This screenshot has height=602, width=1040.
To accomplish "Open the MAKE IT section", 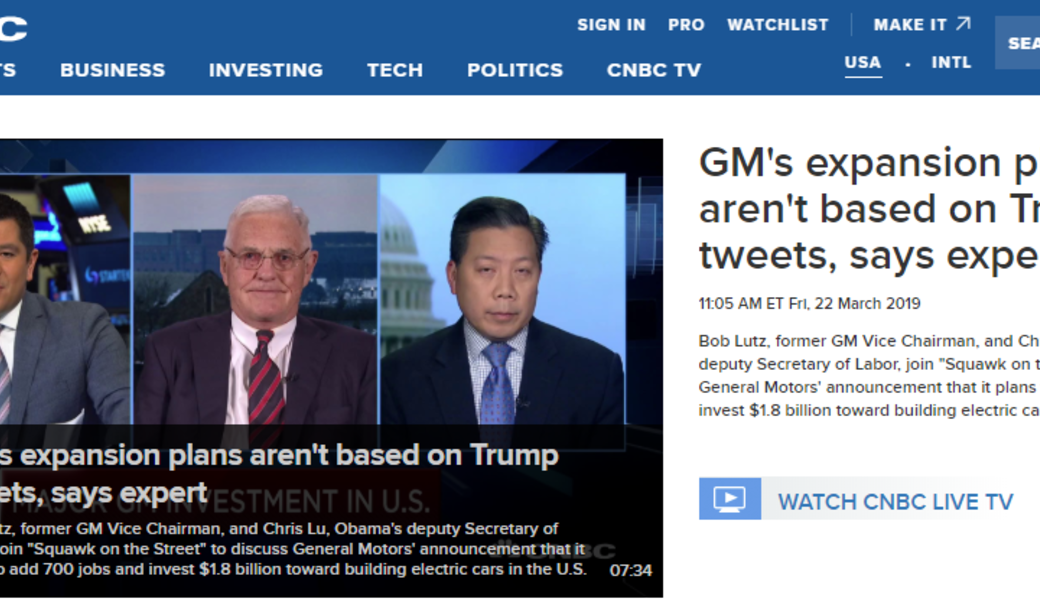I will pyautogui.click(x=908, y=24).
